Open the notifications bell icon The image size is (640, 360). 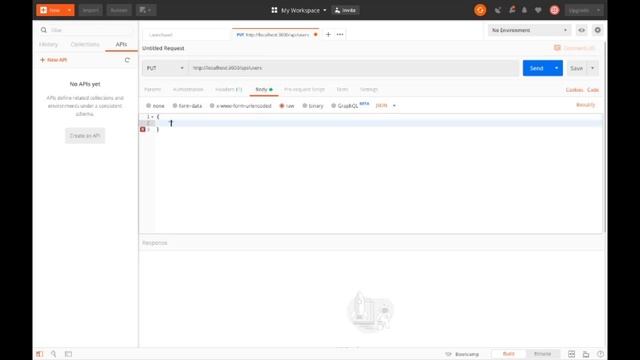point(524,10)
